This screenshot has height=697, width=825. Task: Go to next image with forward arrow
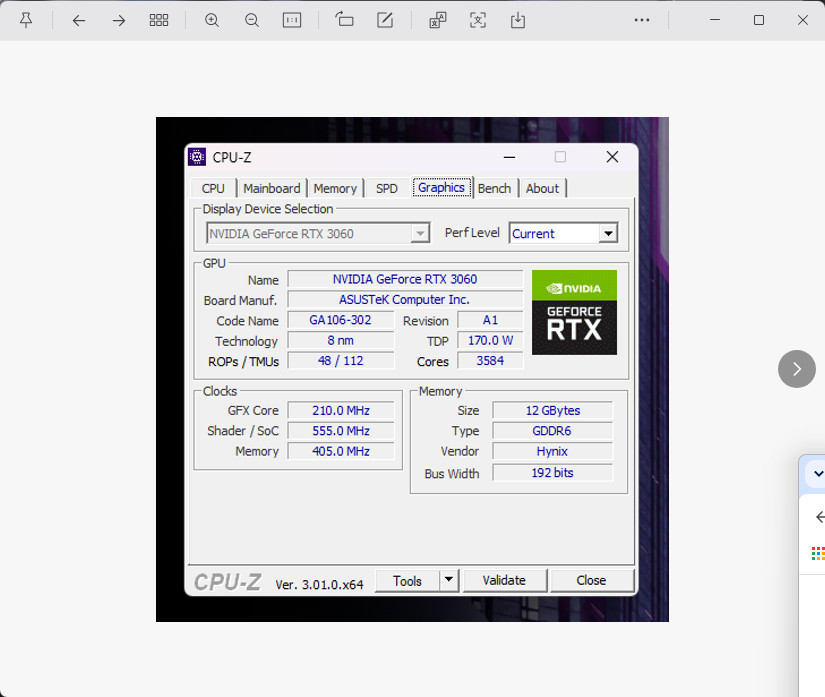click(x=119, y=21)
